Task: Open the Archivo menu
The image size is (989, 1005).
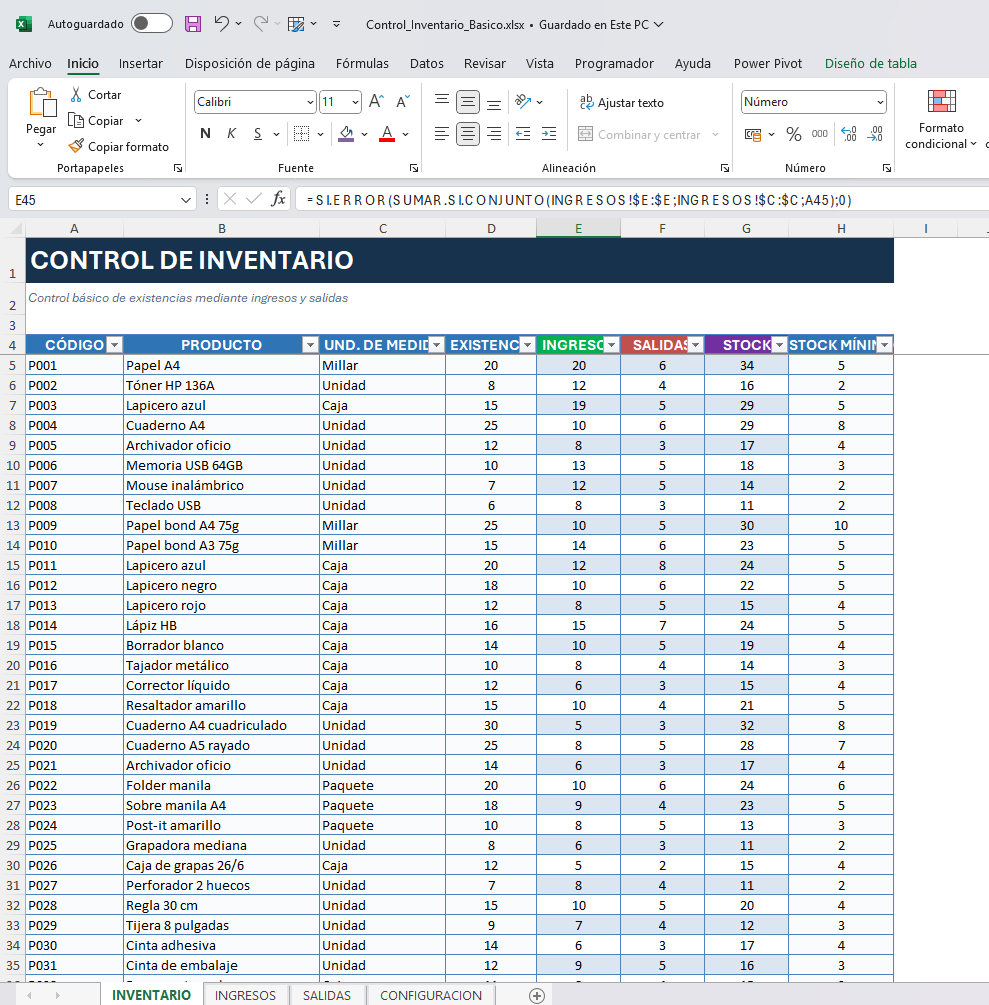Action: point(30,63)
